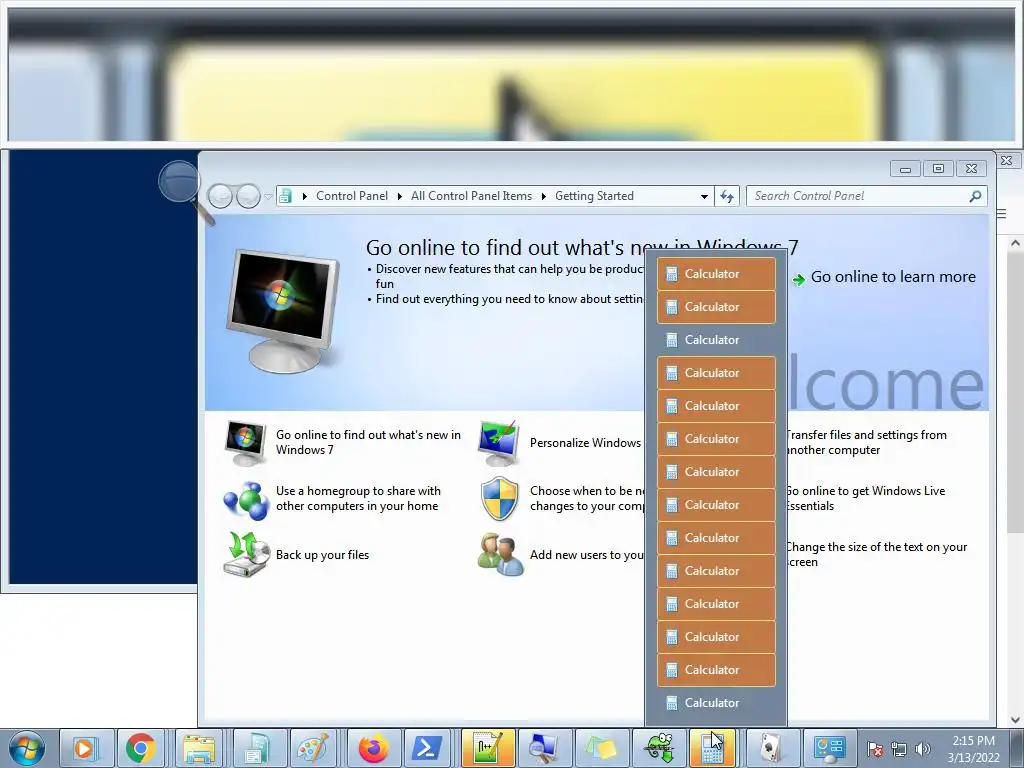Open the Windows Start orb
Screen dimensions: 1024x768
click(27, 748)
